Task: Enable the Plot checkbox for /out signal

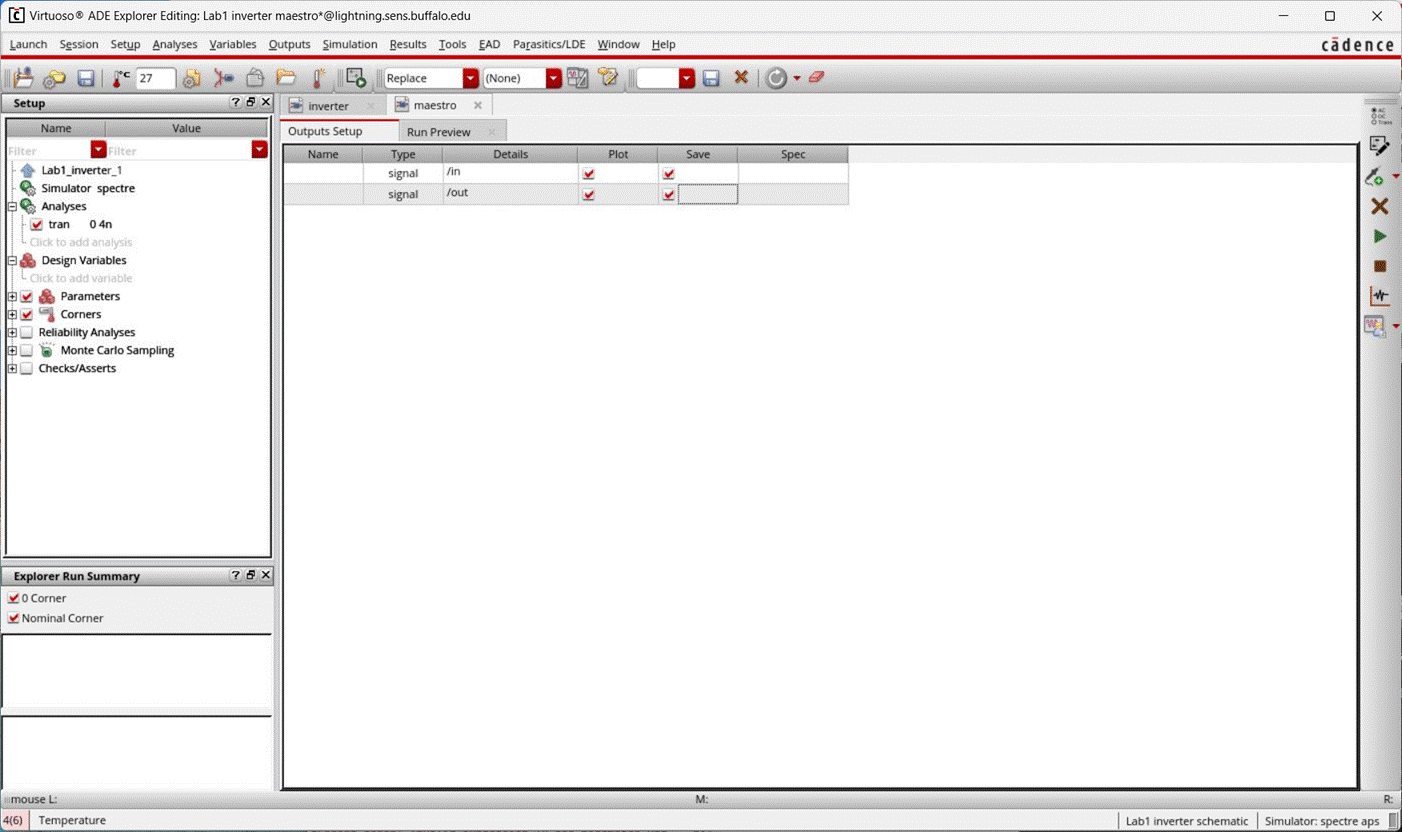Action: coord(589,194)
